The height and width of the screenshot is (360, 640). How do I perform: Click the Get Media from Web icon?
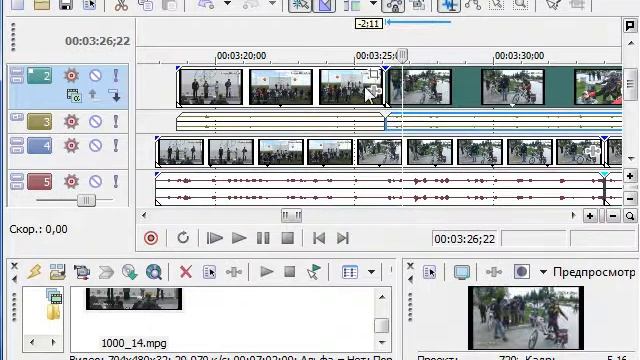tap(154, 272)
